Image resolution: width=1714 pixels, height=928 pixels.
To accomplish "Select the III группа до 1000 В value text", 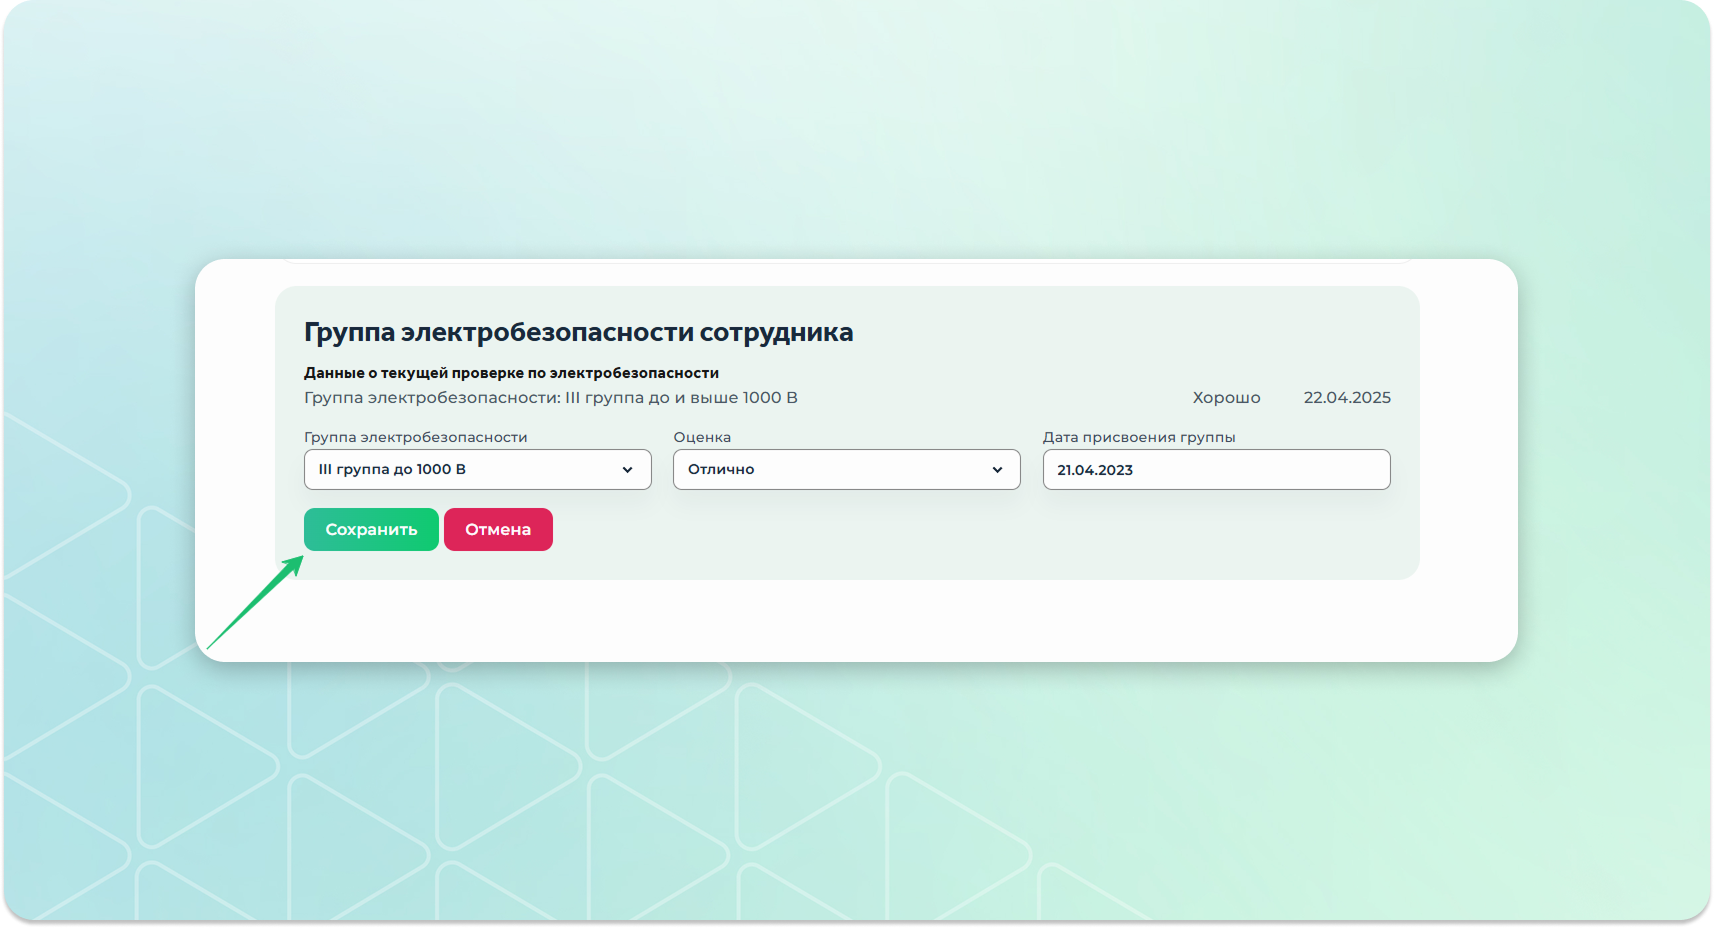I will [392, 469].
